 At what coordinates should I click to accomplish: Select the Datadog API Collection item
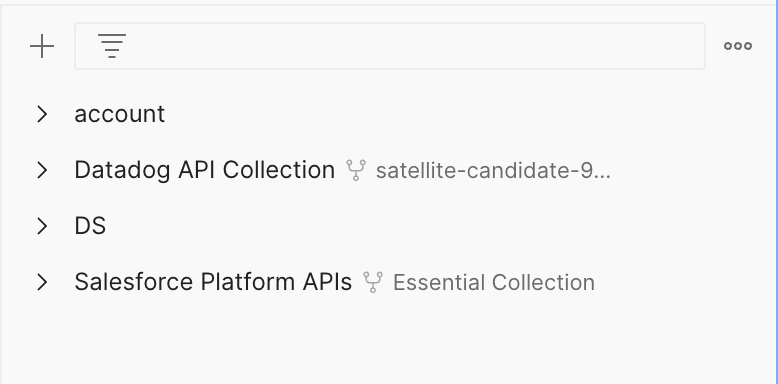click(x=204, y=170)
